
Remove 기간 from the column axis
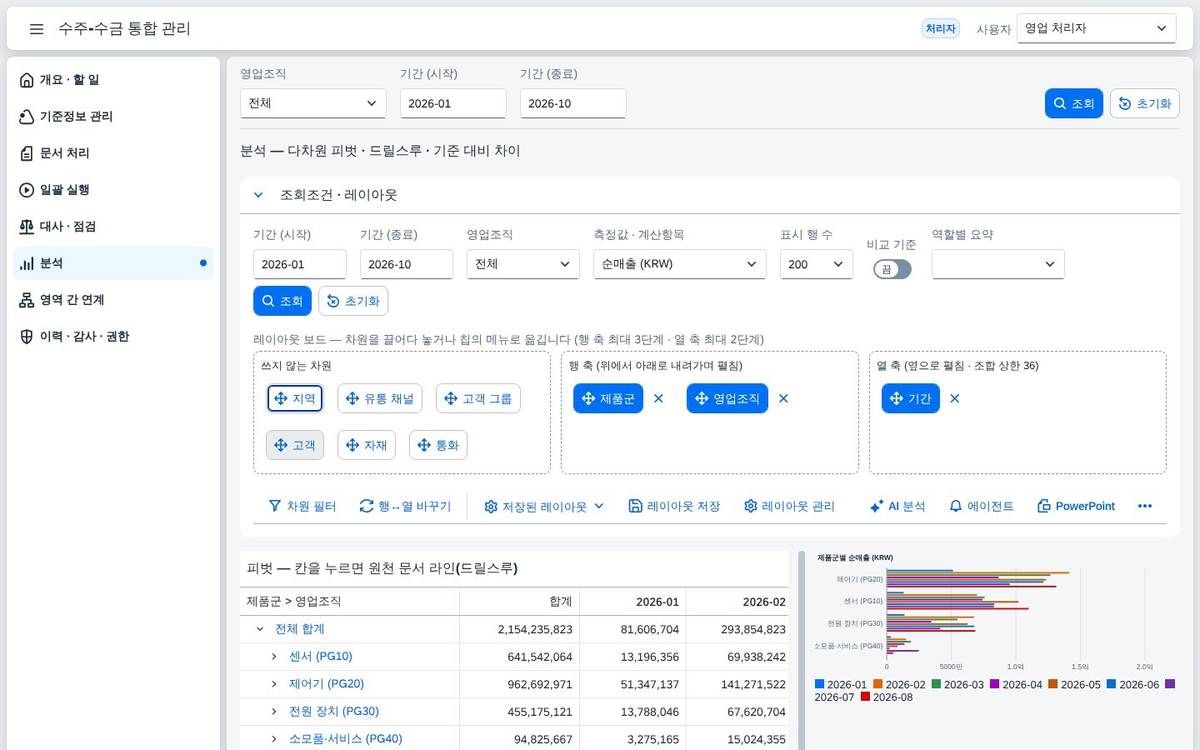tap(955, 398)
